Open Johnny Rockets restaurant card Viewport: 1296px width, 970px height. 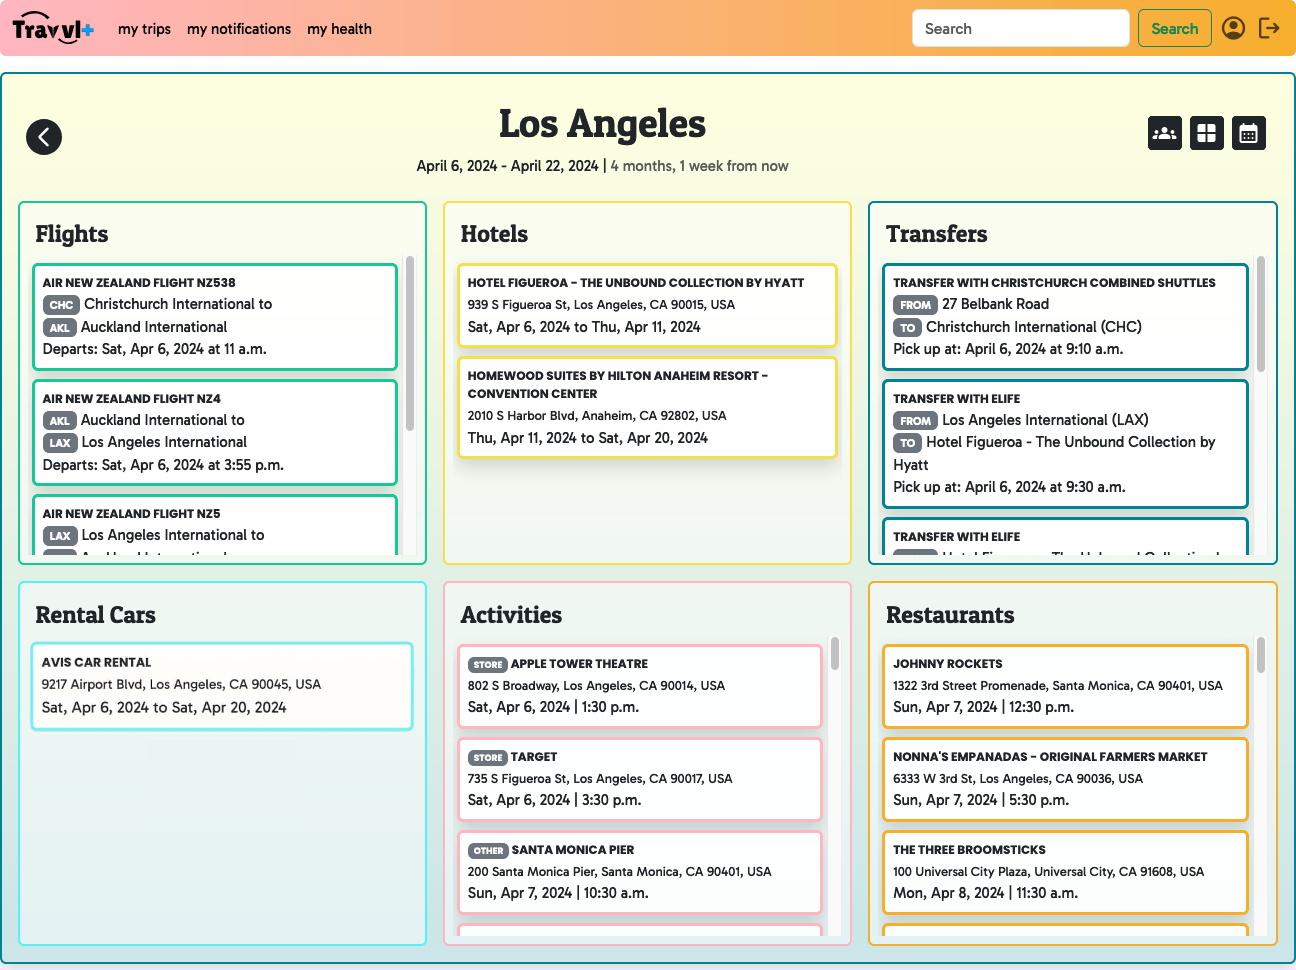tap(1065, 686)
